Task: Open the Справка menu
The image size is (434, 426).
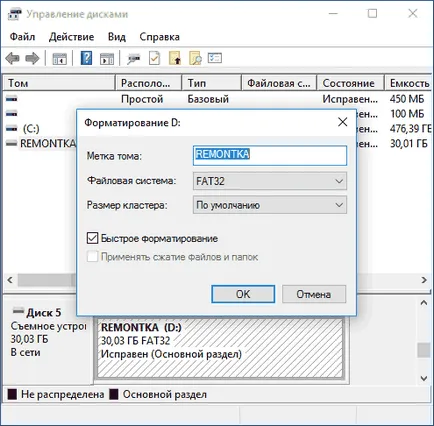Action: (x=159, y=37)
